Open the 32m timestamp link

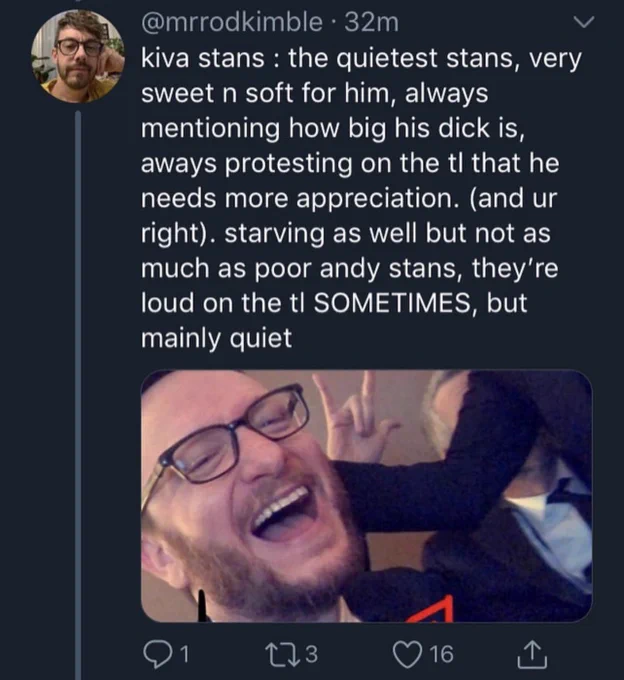372,22
